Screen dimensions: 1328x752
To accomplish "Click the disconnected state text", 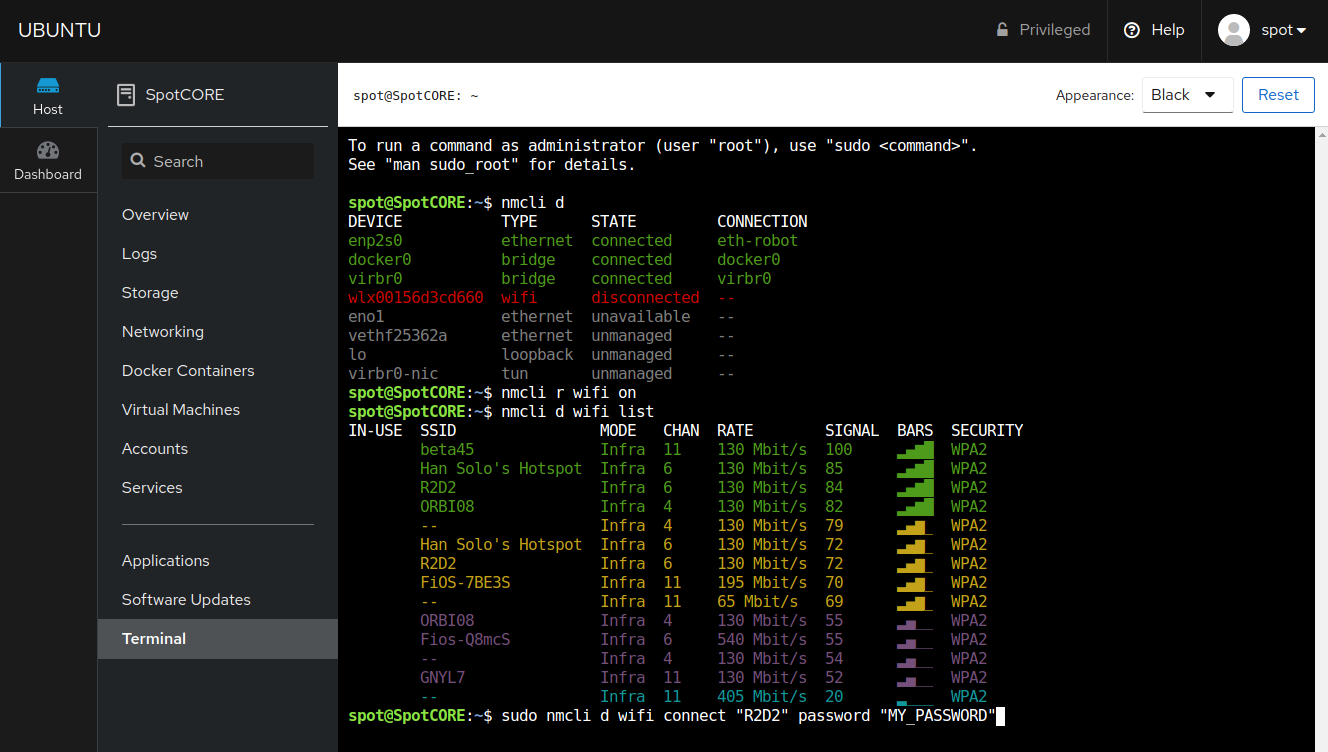I will pyautogui.click(x=645, y=298).
